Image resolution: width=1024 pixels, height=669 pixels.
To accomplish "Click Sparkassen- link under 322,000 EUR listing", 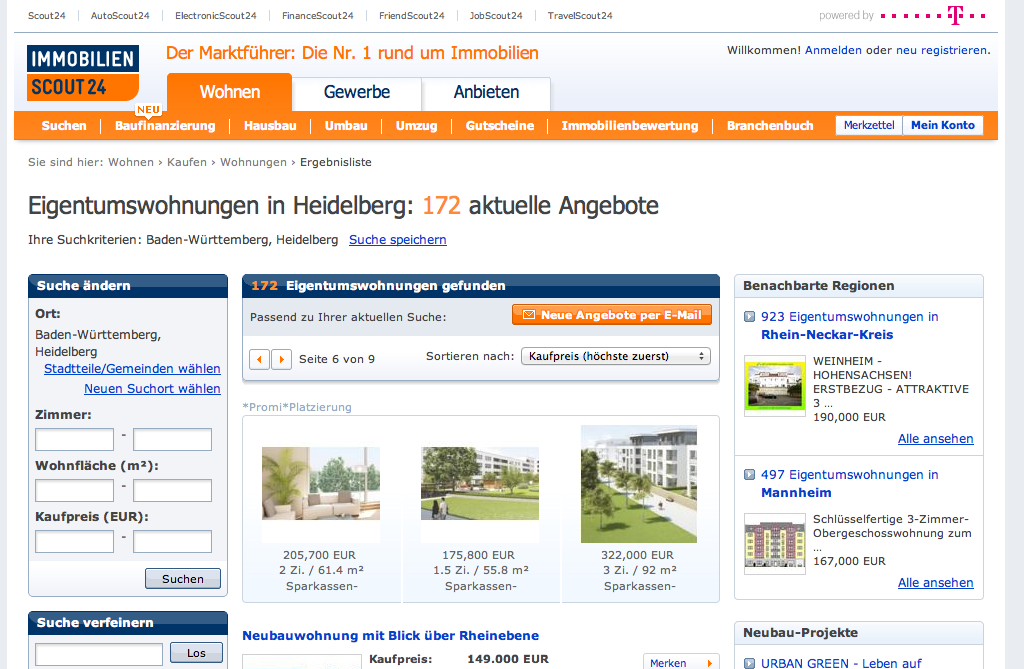I will point(639,586).
